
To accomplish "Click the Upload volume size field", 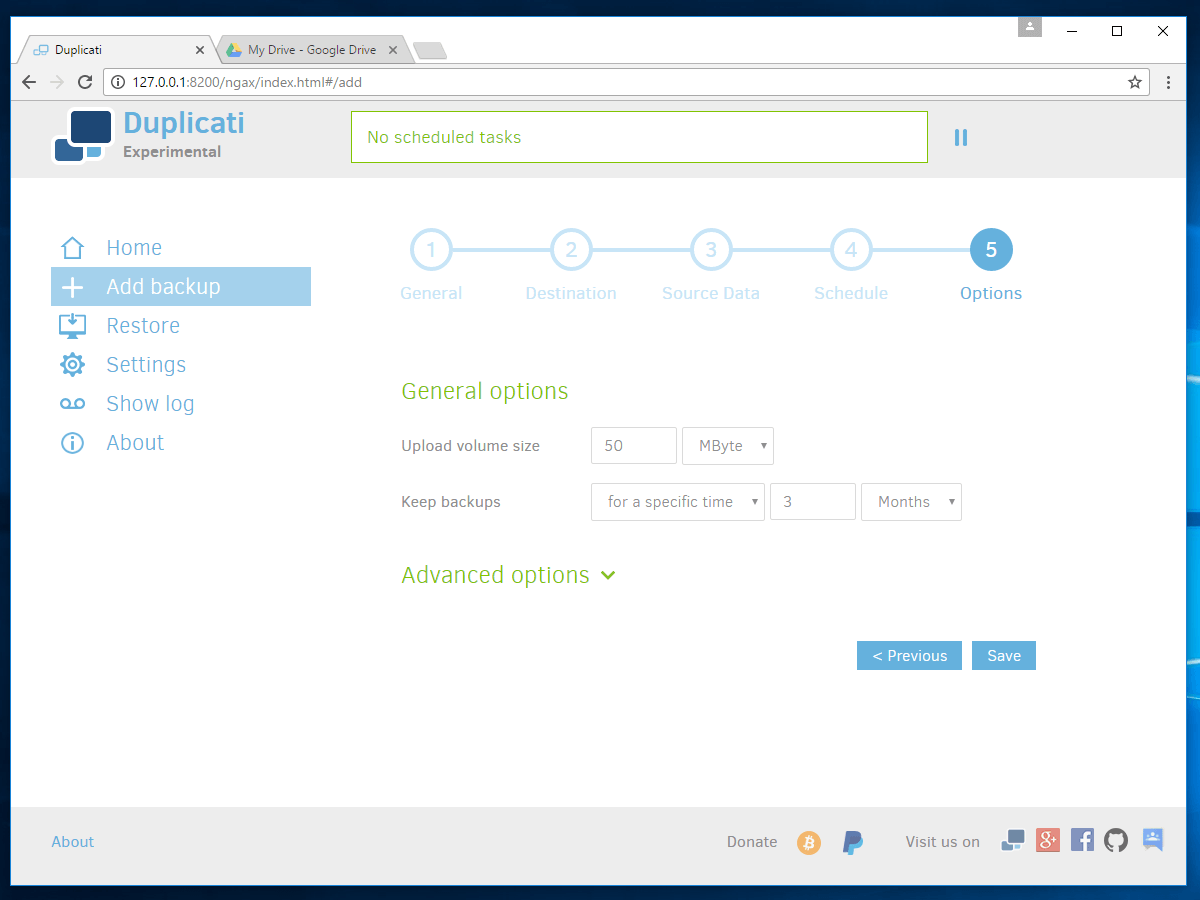I will coord(633,446).
